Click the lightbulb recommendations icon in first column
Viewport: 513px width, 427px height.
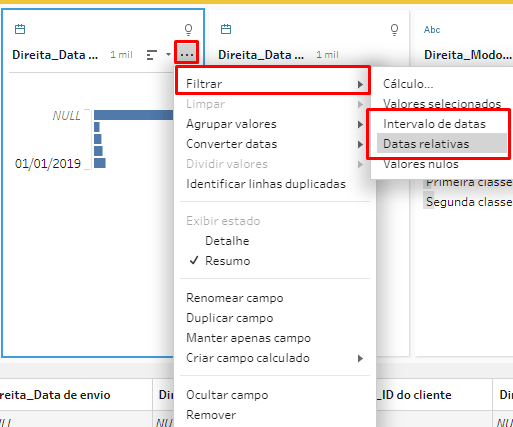(x=188, y=30)
